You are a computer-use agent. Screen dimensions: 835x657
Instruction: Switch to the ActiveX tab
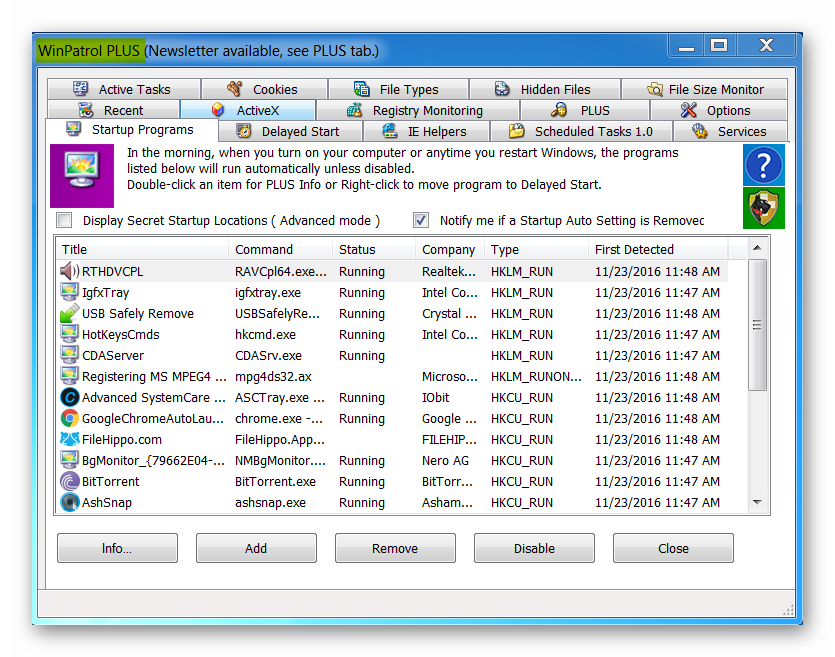(x=248, y=110)
